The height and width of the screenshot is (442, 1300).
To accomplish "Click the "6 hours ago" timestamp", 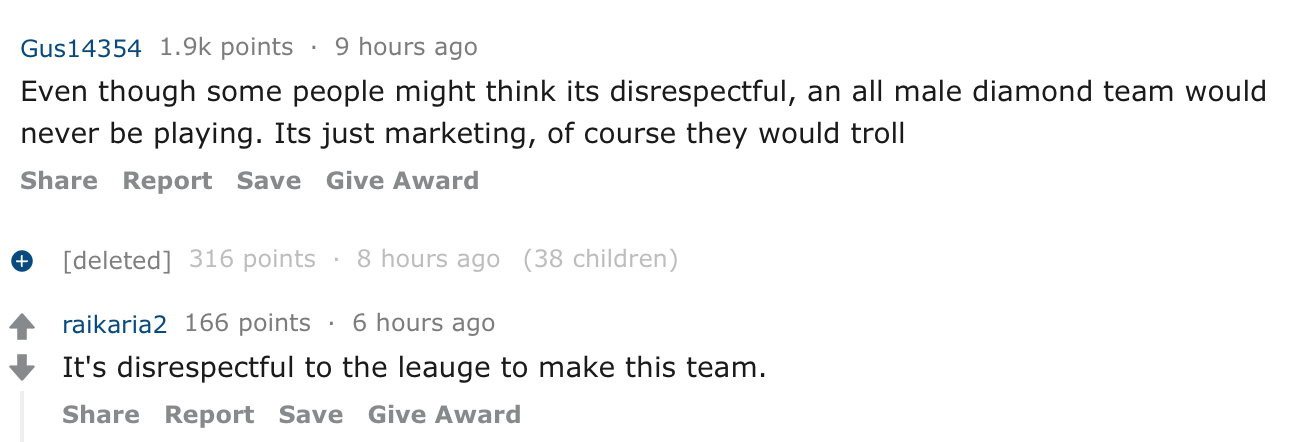I will click(x=423, y=323).
